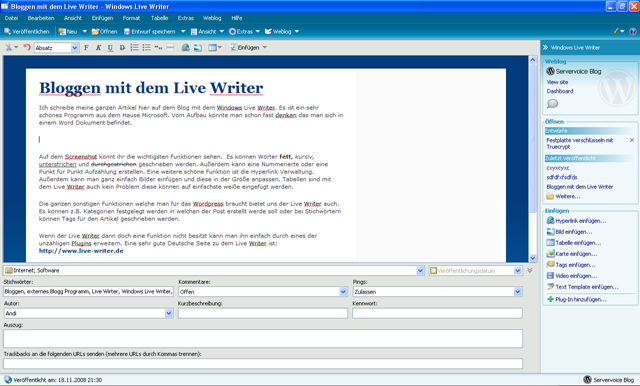Collapse the Windows Live Writer sidebar
The height and width of the screenshot is (386, 640).
545,48
